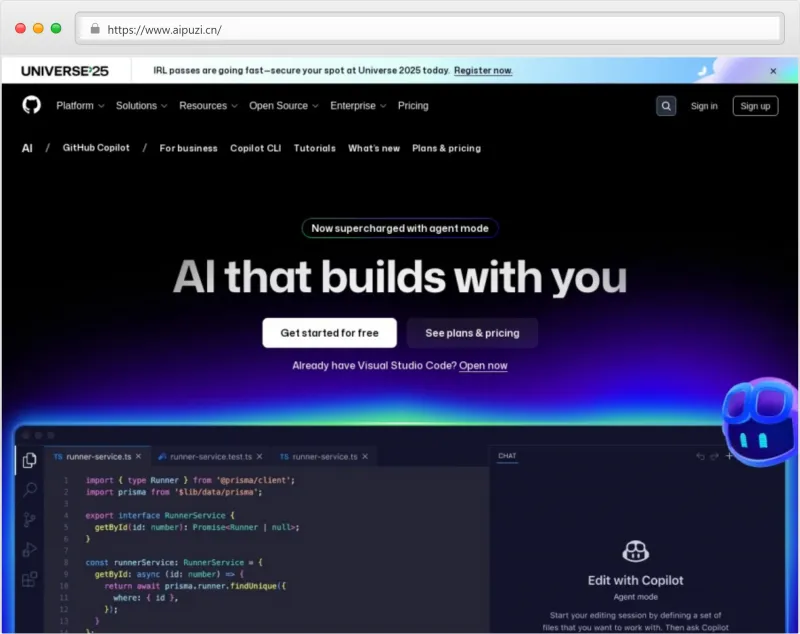
Task: Expand the Platform dropdown menu
Action: (80, 106)
